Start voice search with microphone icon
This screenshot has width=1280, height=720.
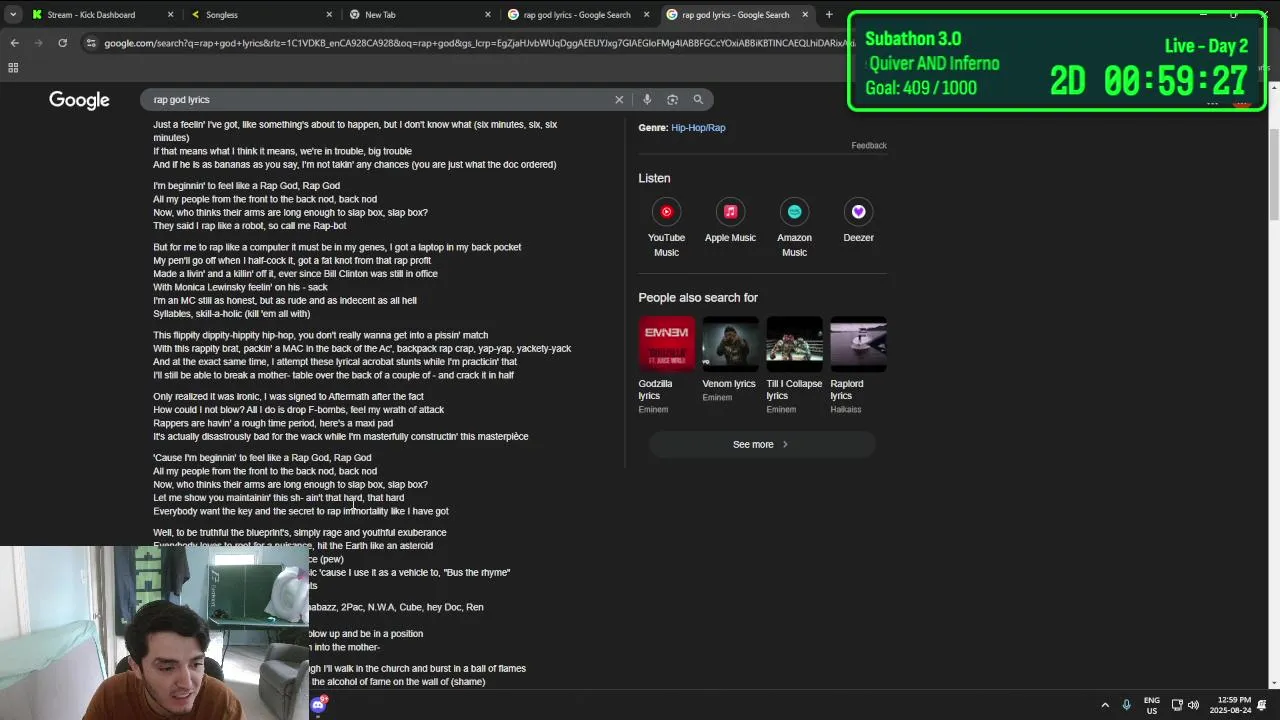pos(647,100)
